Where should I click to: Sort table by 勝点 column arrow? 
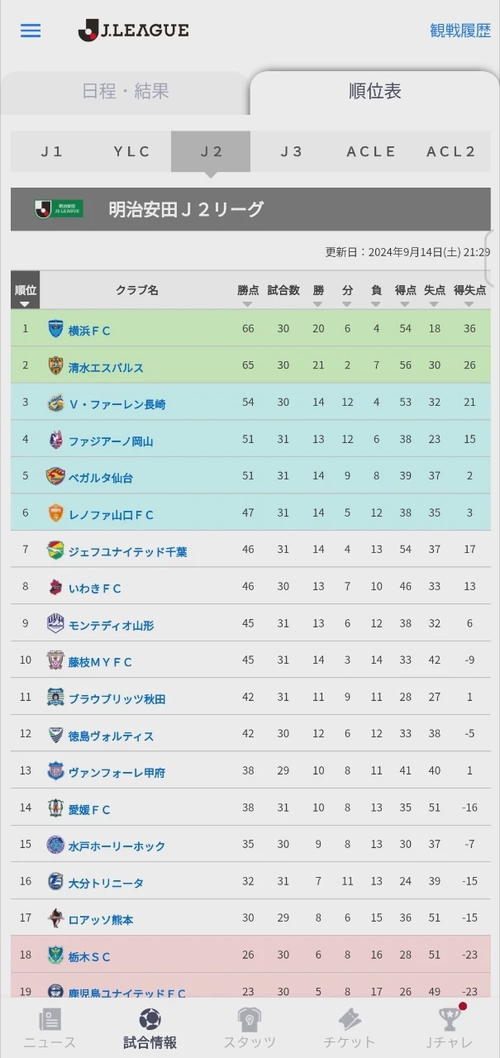coord(248,305)
